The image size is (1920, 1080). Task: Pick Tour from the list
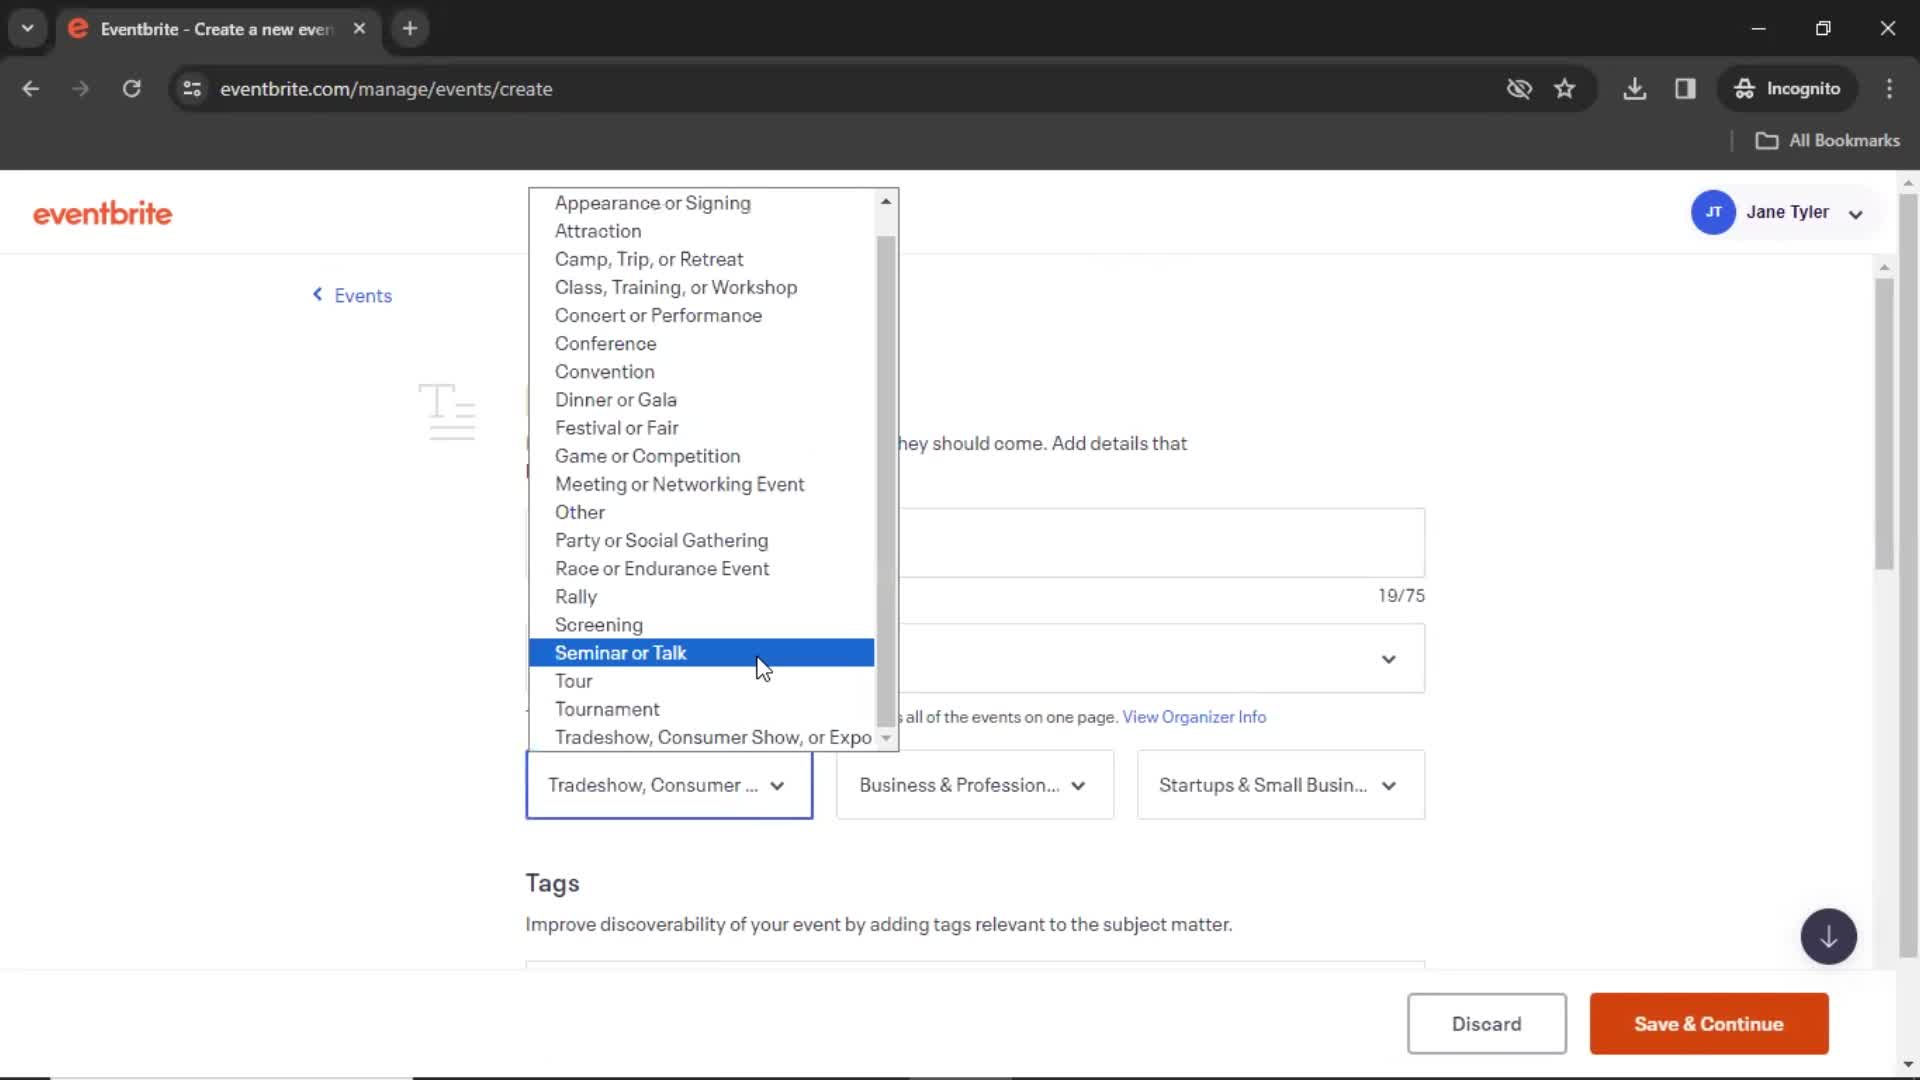[701, 681]
